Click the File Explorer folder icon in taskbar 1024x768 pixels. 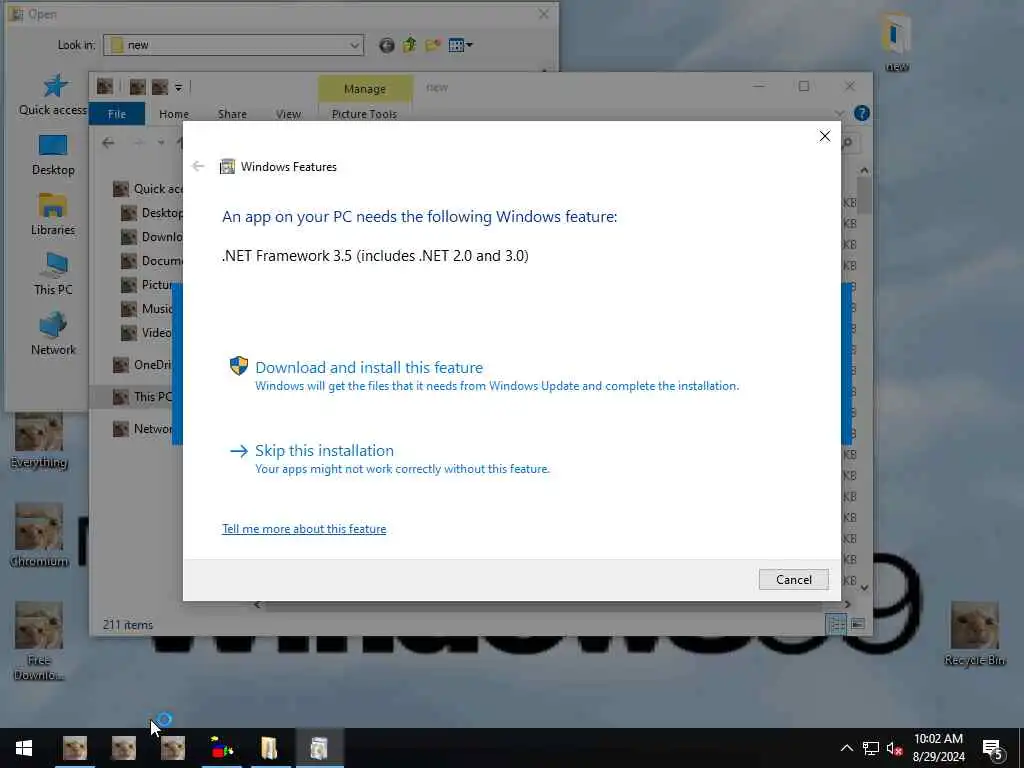pos(270,748)
